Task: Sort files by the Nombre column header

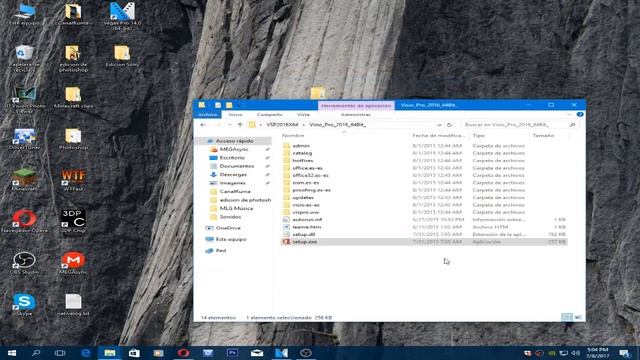Action: point(293,136)
